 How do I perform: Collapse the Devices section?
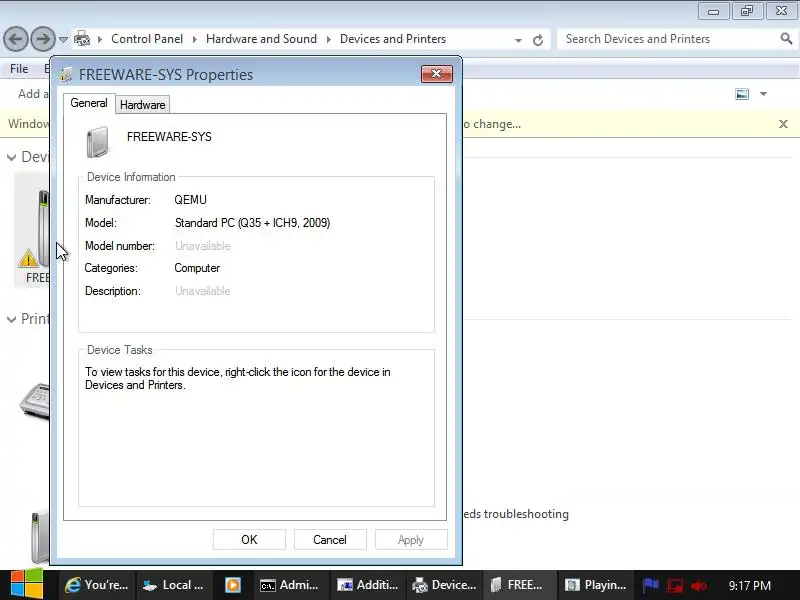(11, 158)
